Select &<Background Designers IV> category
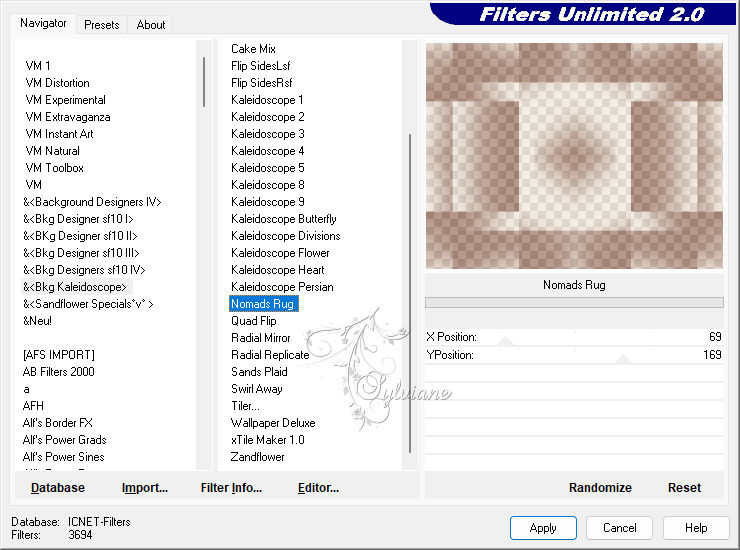The width and height of the screenshot is (740, 550). click(92, 202)
